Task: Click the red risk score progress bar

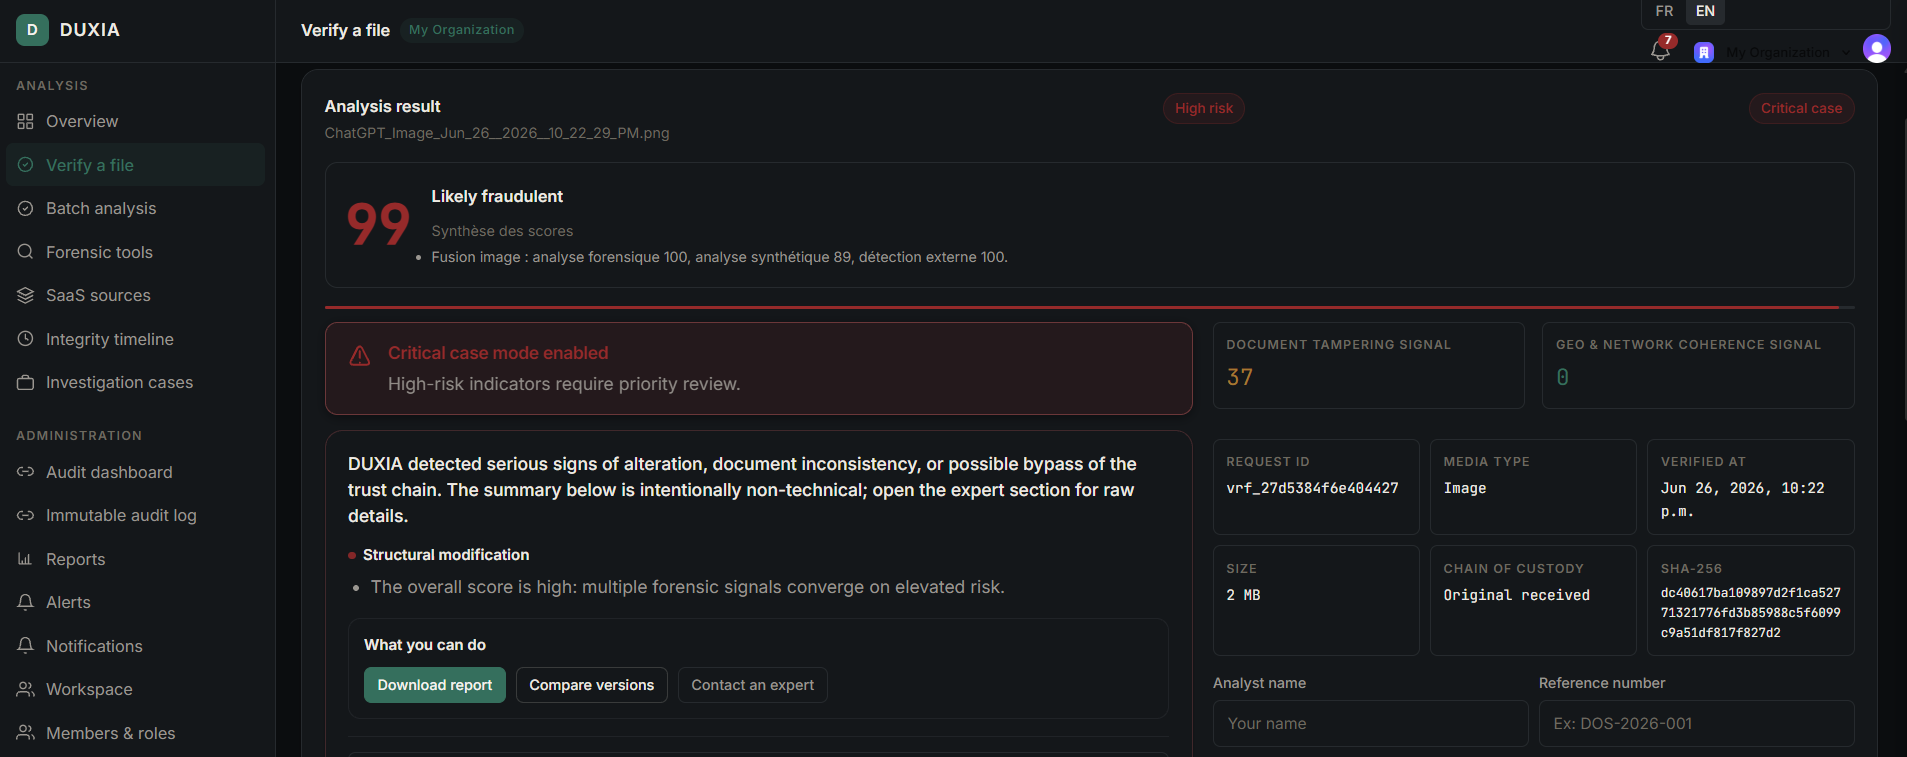Action: [x=1090, y=307]
